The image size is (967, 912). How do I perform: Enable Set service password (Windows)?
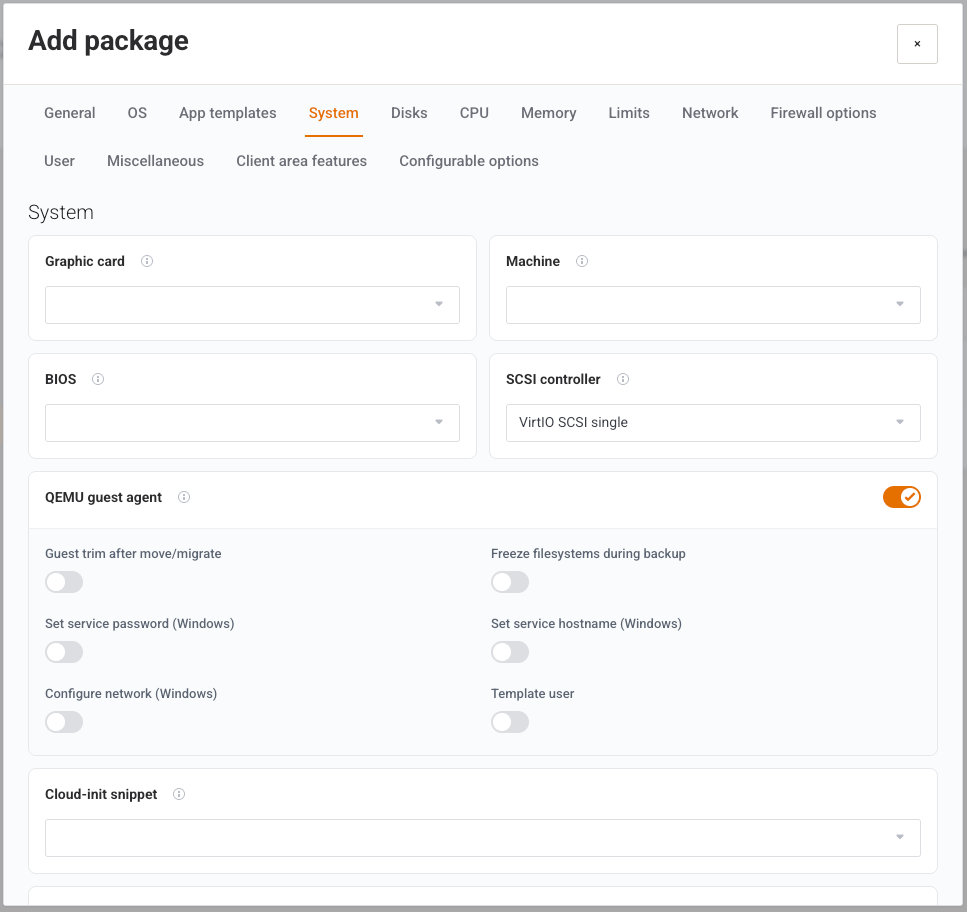point(64,652)
